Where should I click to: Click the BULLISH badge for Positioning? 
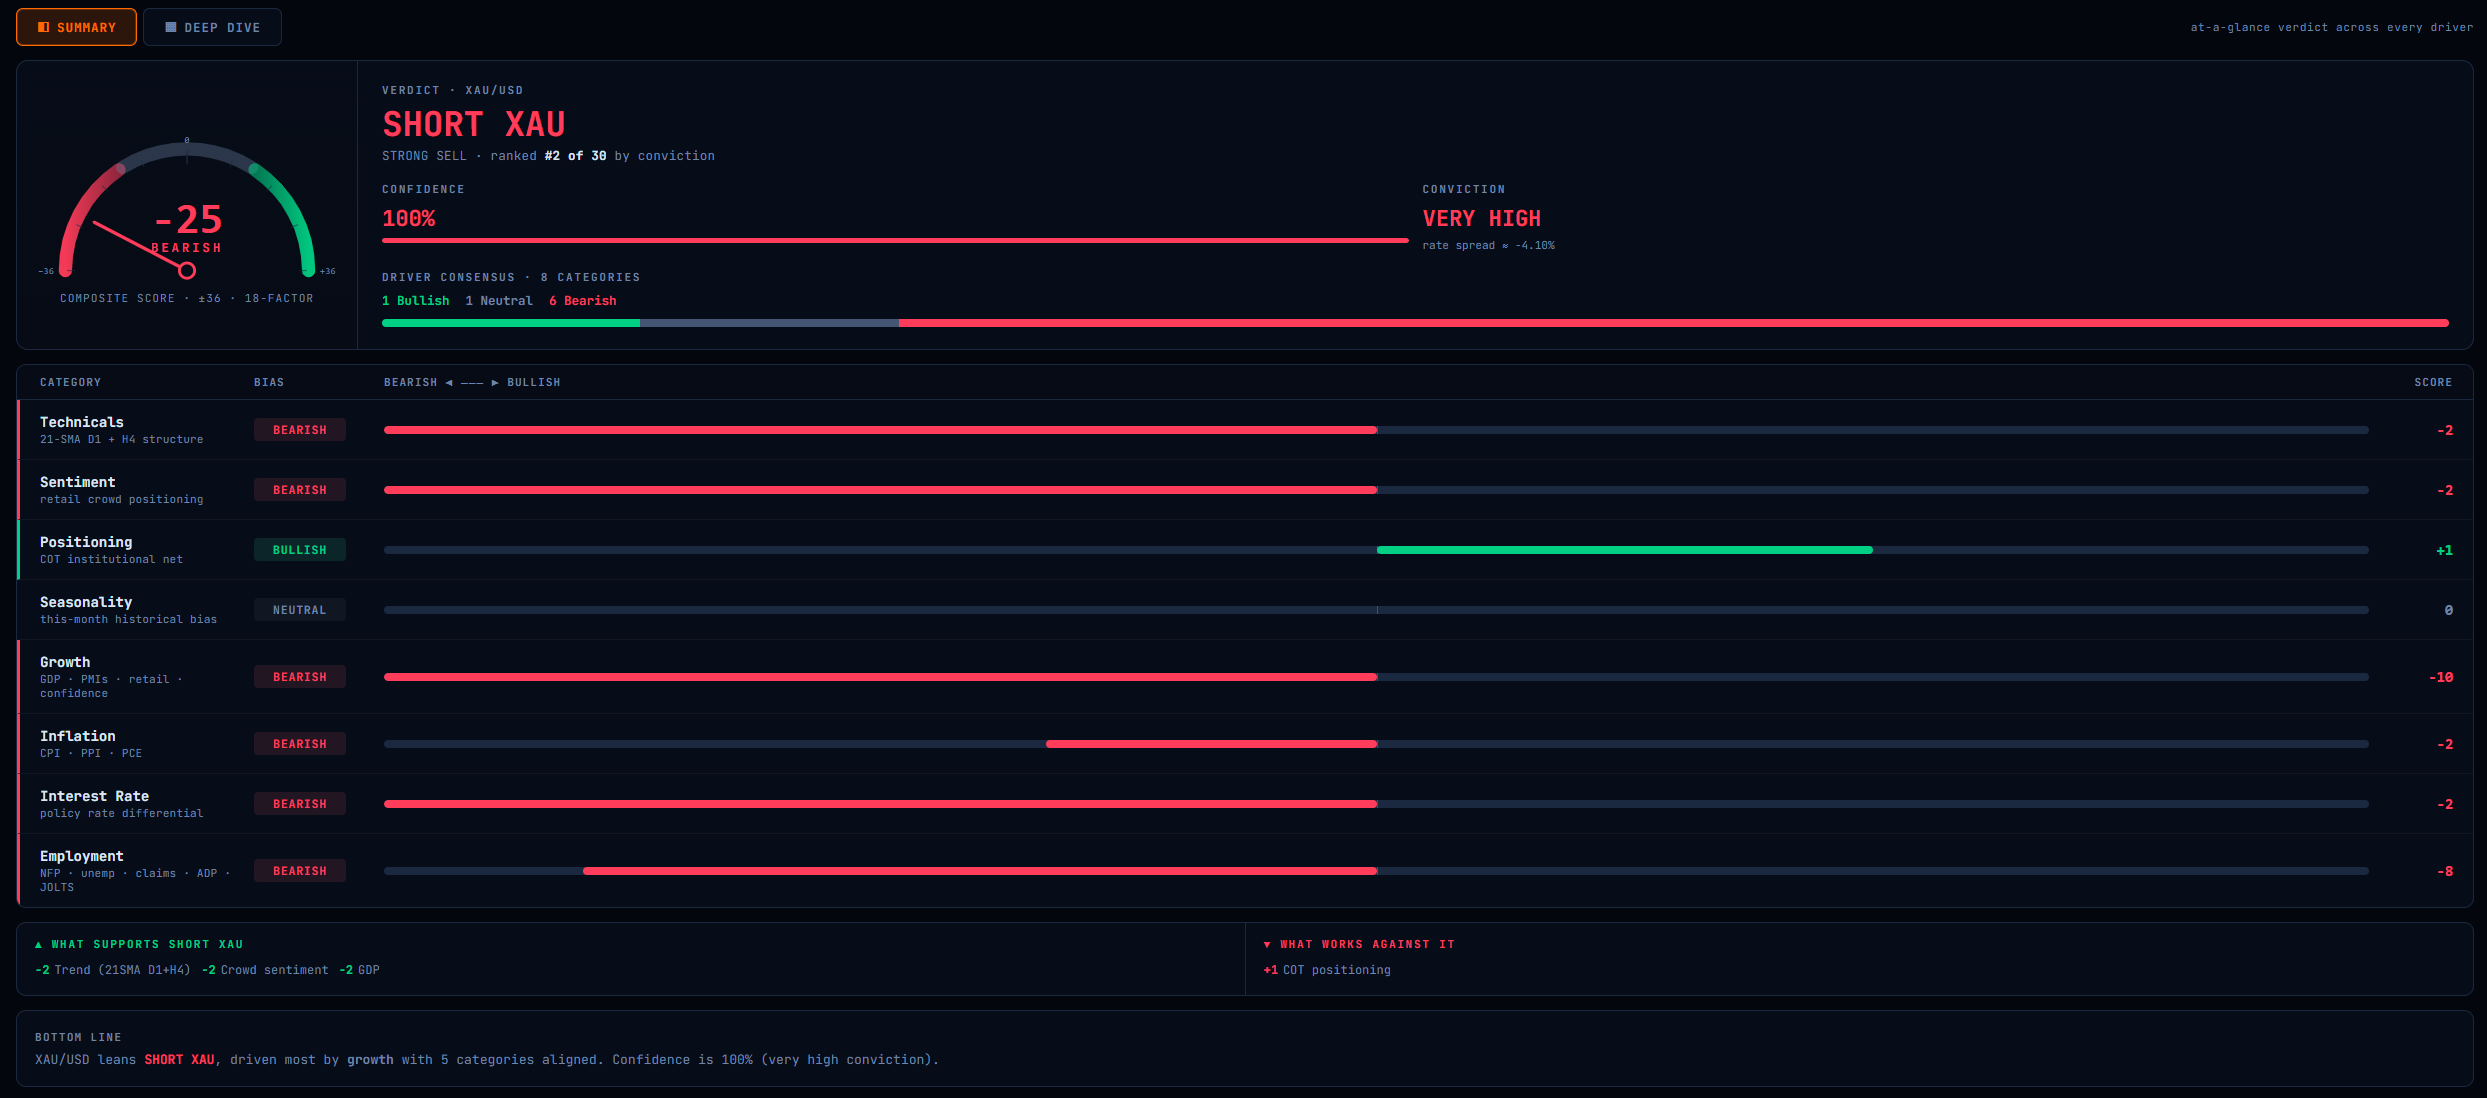click(300, 550)
